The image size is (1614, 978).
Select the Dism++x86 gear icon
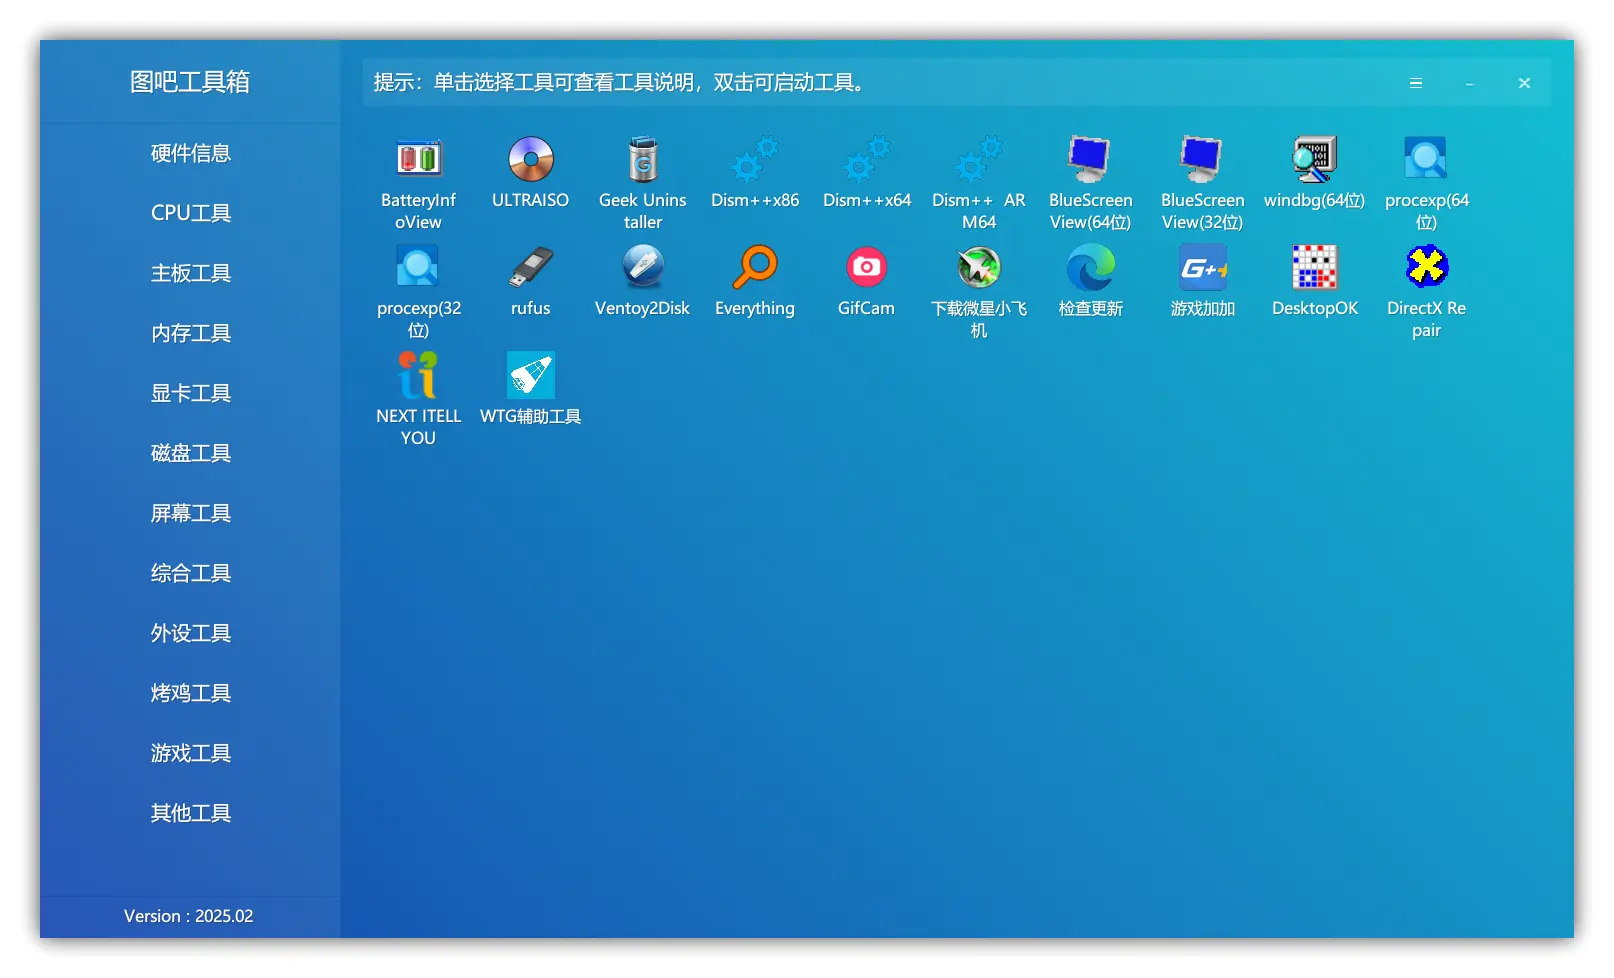click(x=755, y=159)
